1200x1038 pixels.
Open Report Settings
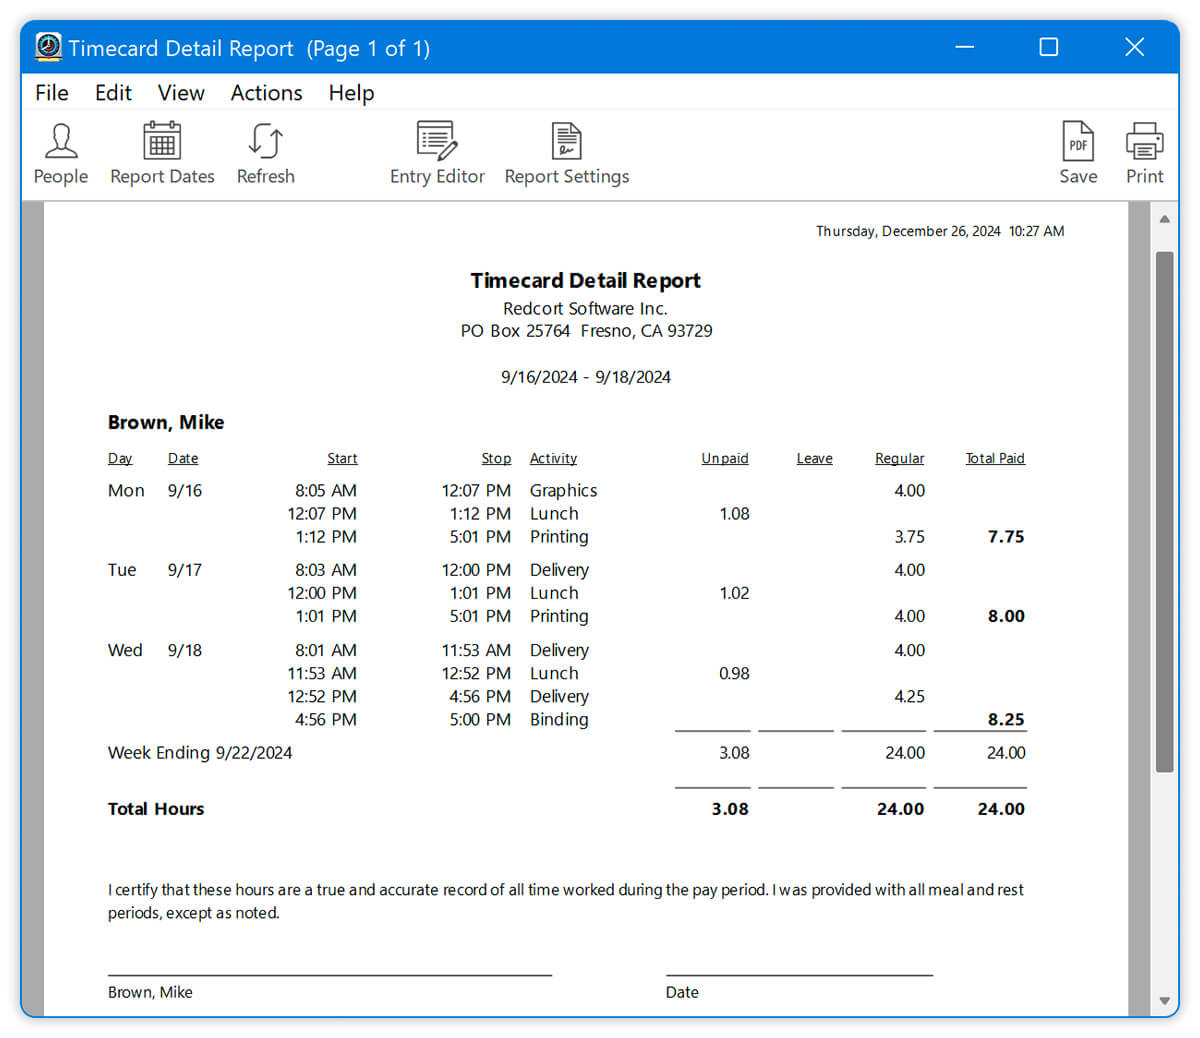point(566,152)
